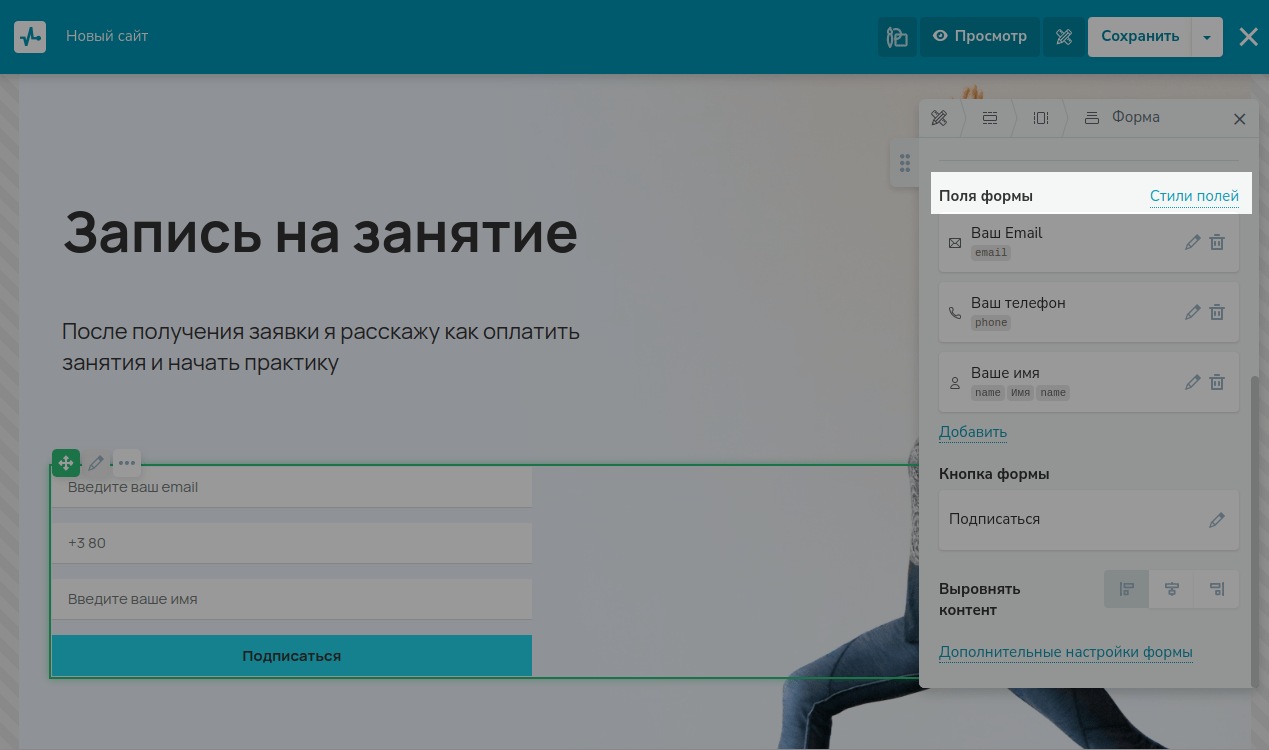Screen dimensions: 1269x750
Task: Click the Добавить link to add field
Action: [x=972, y=432]
